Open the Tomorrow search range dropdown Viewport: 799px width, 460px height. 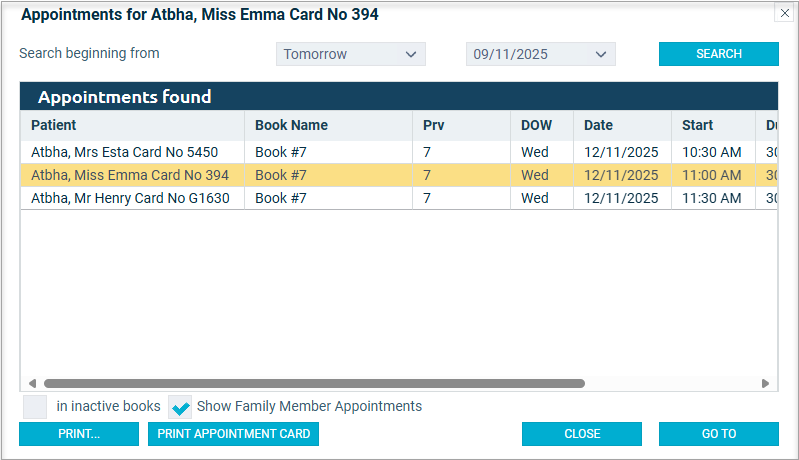350,54
